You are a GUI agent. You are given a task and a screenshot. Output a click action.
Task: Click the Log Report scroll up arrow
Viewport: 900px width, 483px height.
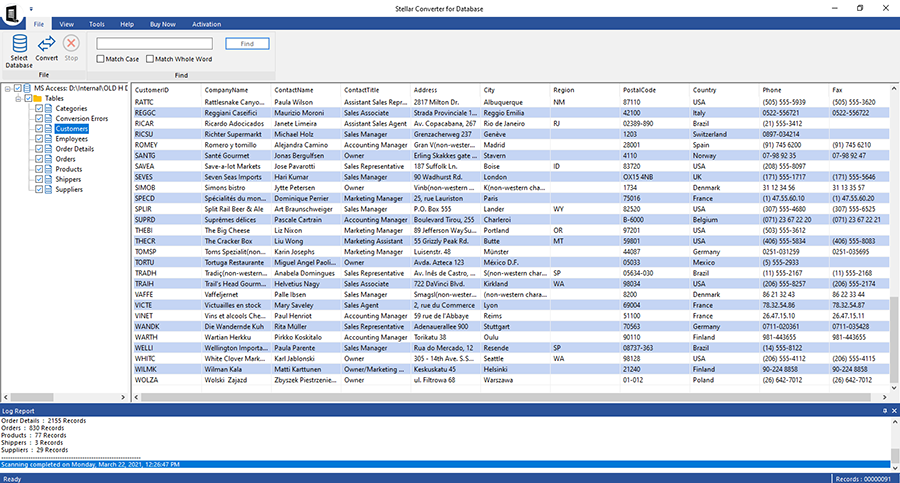(x=894, y=422)
